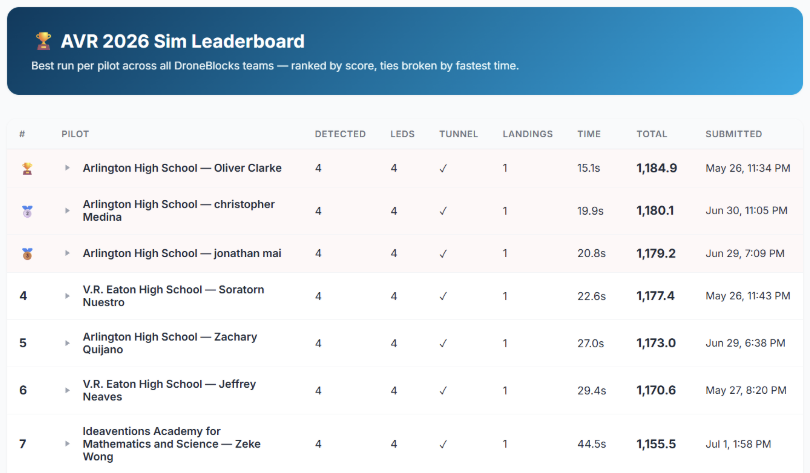
Task: Click the trophy icon beside AVR 2026 Sim Leaderboard
Action: pos(43,41)
